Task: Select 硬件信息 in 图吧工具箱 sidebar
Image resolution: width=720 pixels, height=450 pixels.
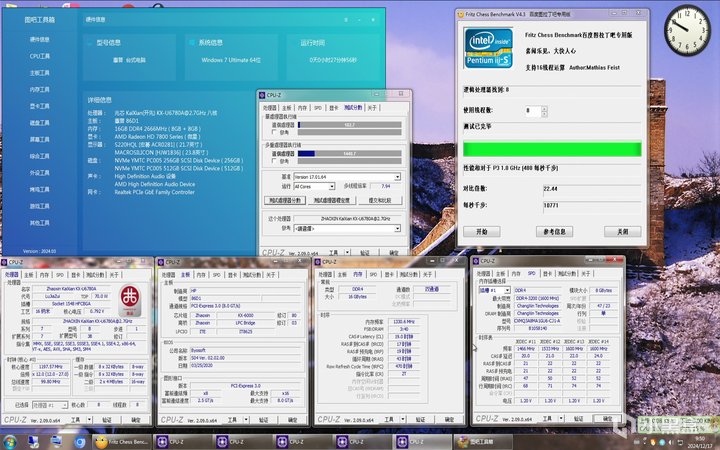Action: point(39,39)
